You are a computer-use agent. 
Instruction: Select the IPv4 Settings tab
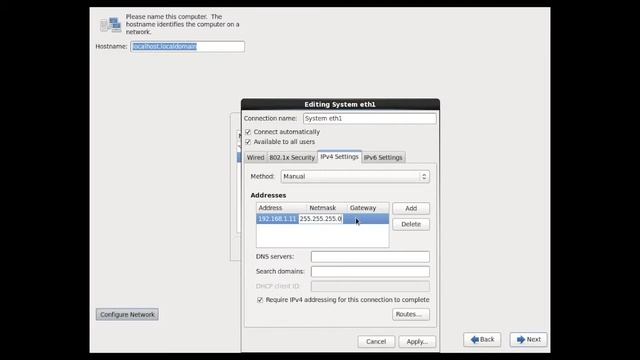pyautogui.click(x=339, y=157)
